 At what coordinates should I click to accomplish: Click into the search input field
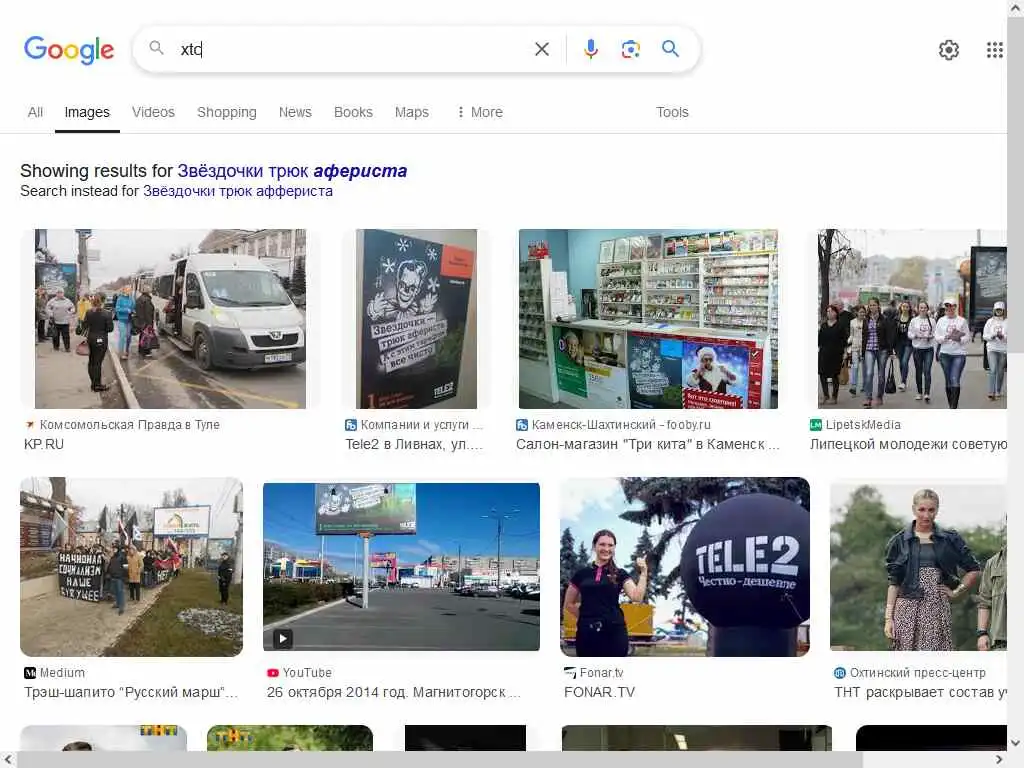pyautogui.click(x=353, y=49)
